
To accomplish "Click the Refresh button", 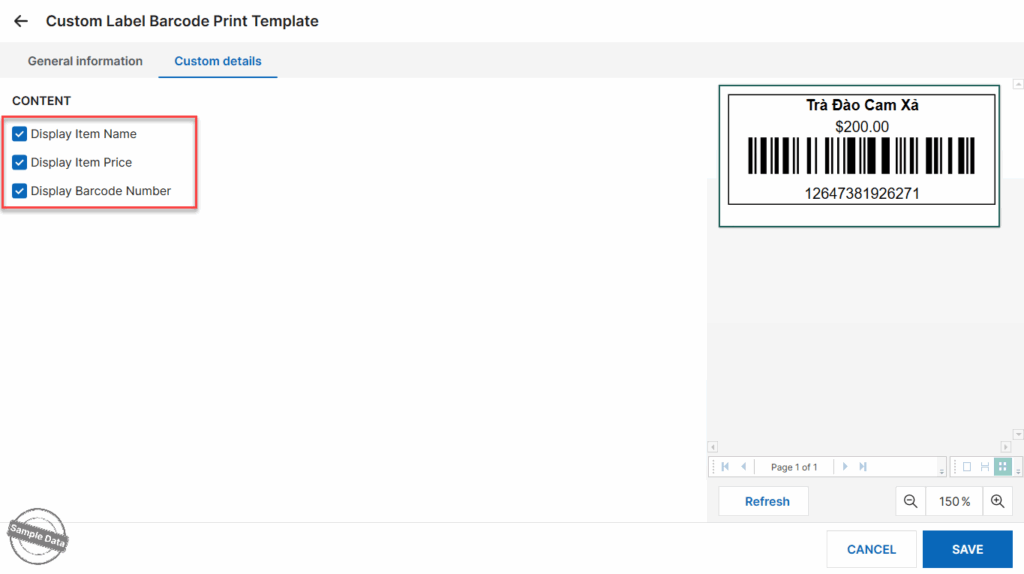I will (767, 501).
